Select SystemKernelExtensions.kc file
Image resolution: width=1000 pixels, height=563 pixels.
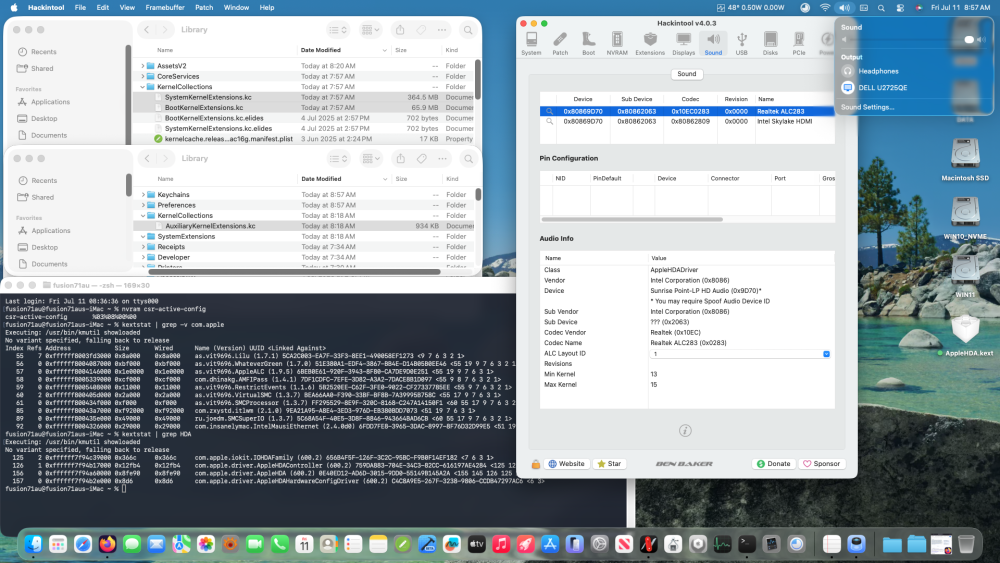[x=208, y=98]
